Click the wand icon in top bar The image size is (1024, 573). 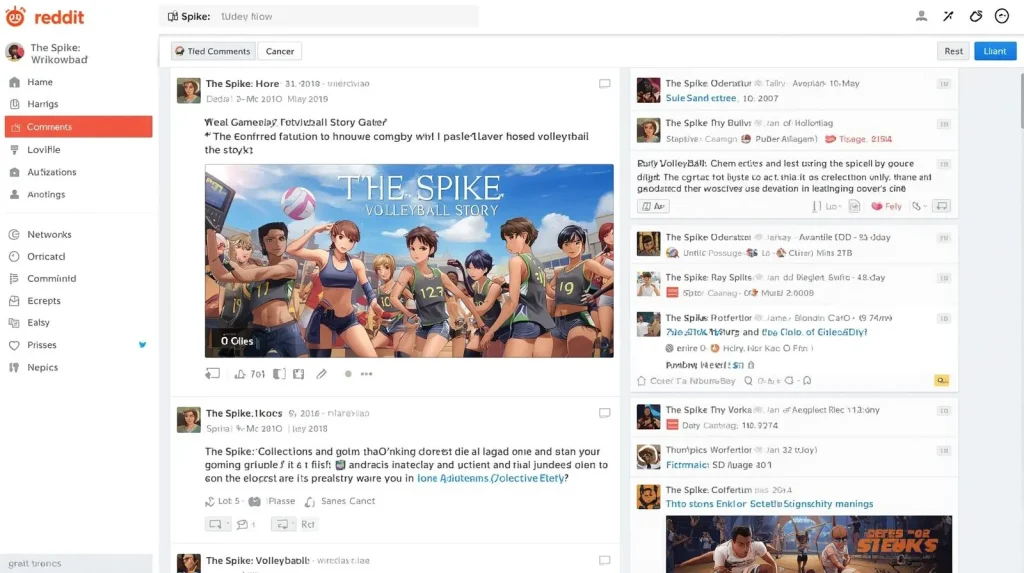(x=948, y=16)
